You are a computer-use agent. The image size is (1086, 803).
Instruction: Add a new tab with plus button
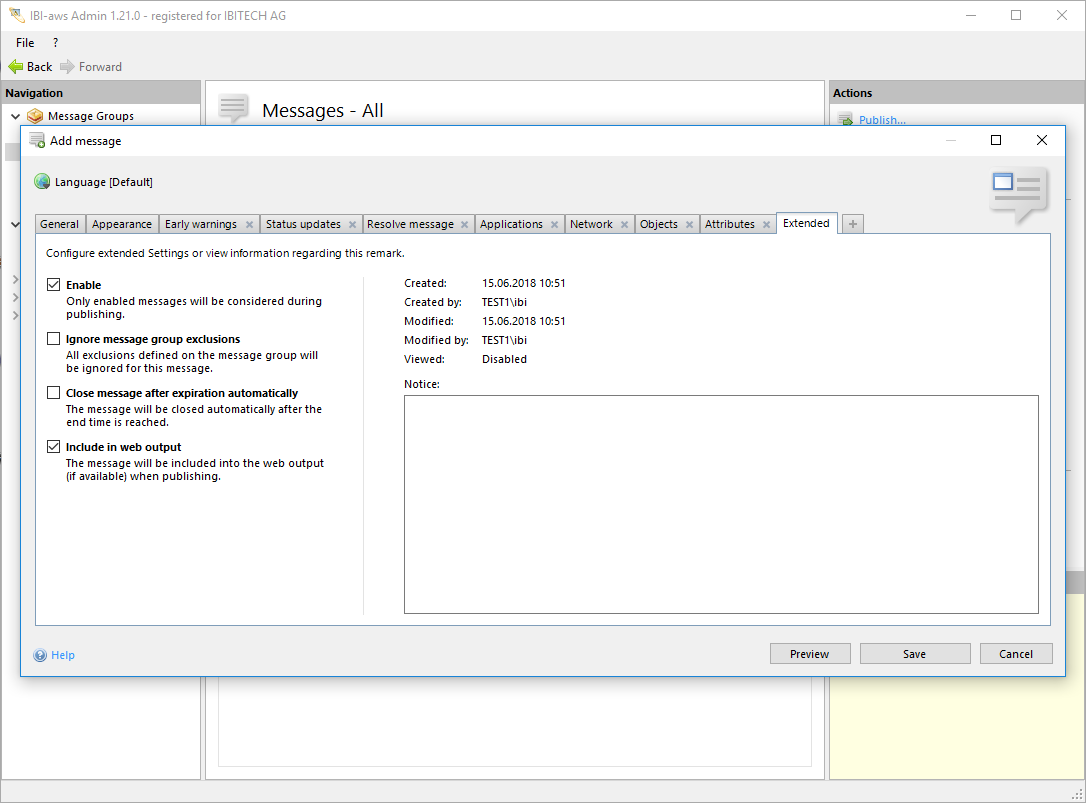coord(852,224)
